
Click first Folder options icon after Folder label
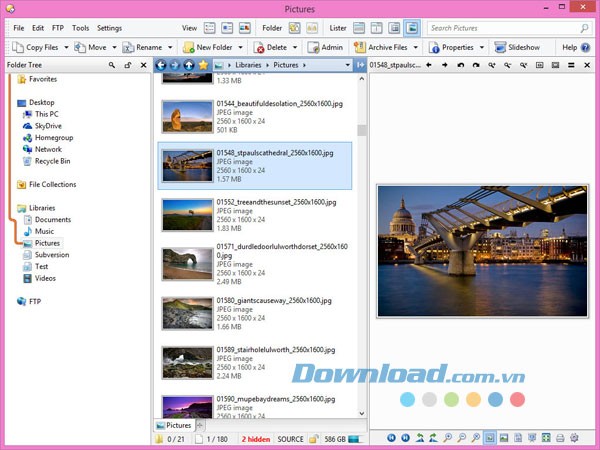[294, 28]
